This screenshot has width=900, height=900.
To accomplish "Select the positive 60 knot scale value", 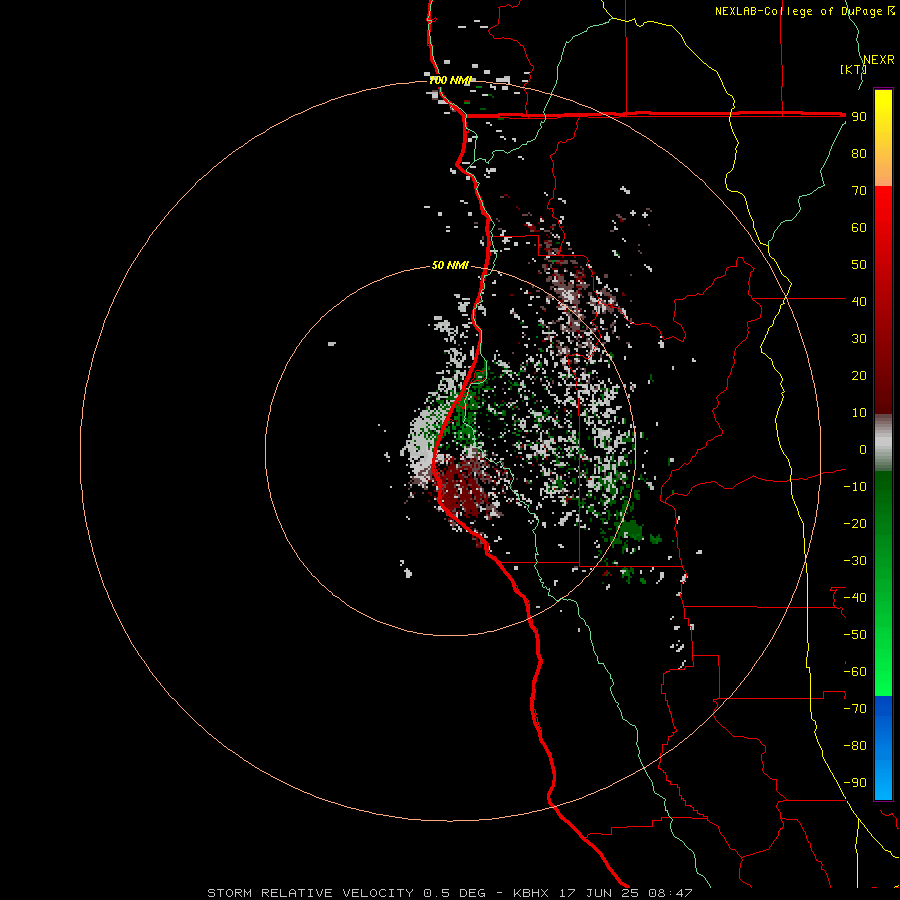I will [x=859, y=227].
